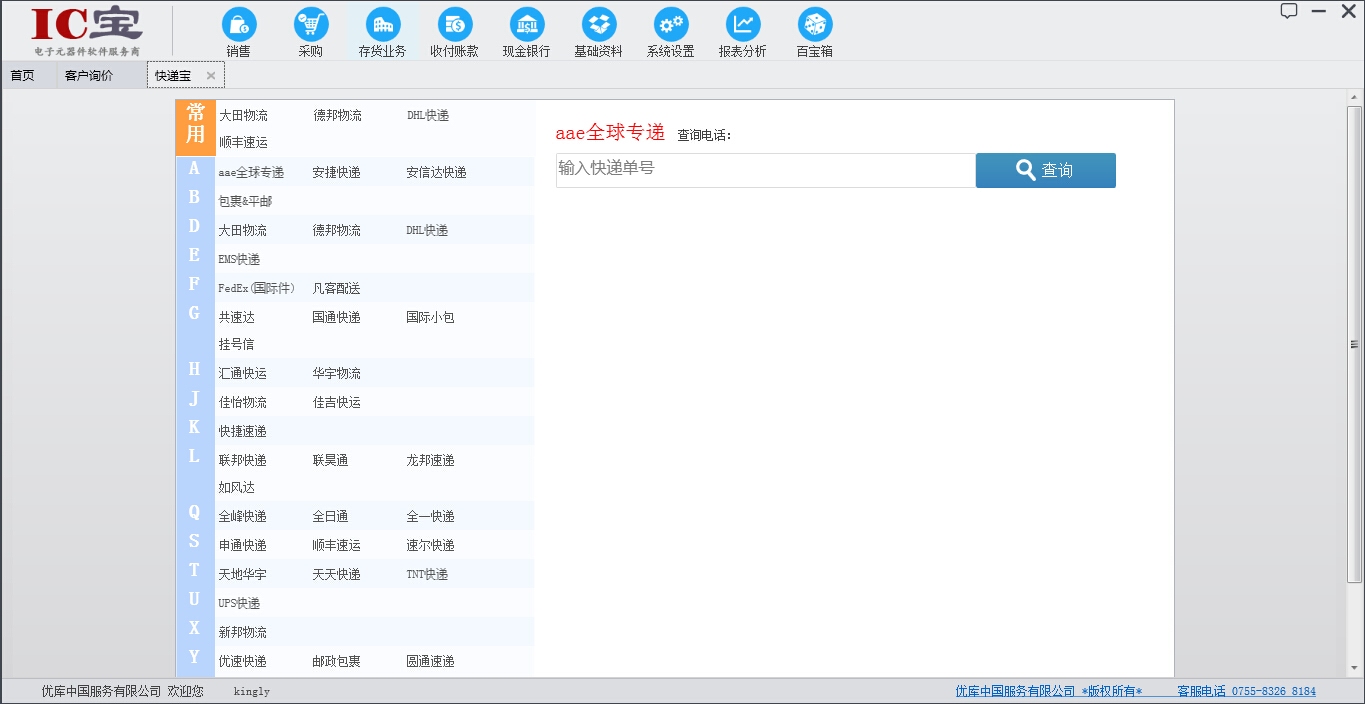Viewport: 1365px width, 704px height.
Task: Pick 天天快递 courier
Action: (x=336, y=575)
